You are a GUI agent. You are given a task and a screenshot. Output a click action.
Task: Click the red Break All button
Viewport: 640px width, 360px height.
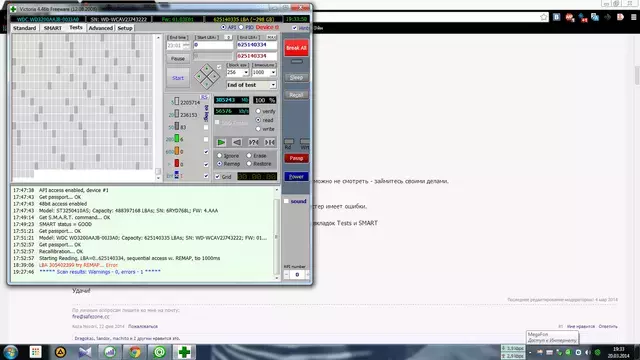tap(296, 48)
